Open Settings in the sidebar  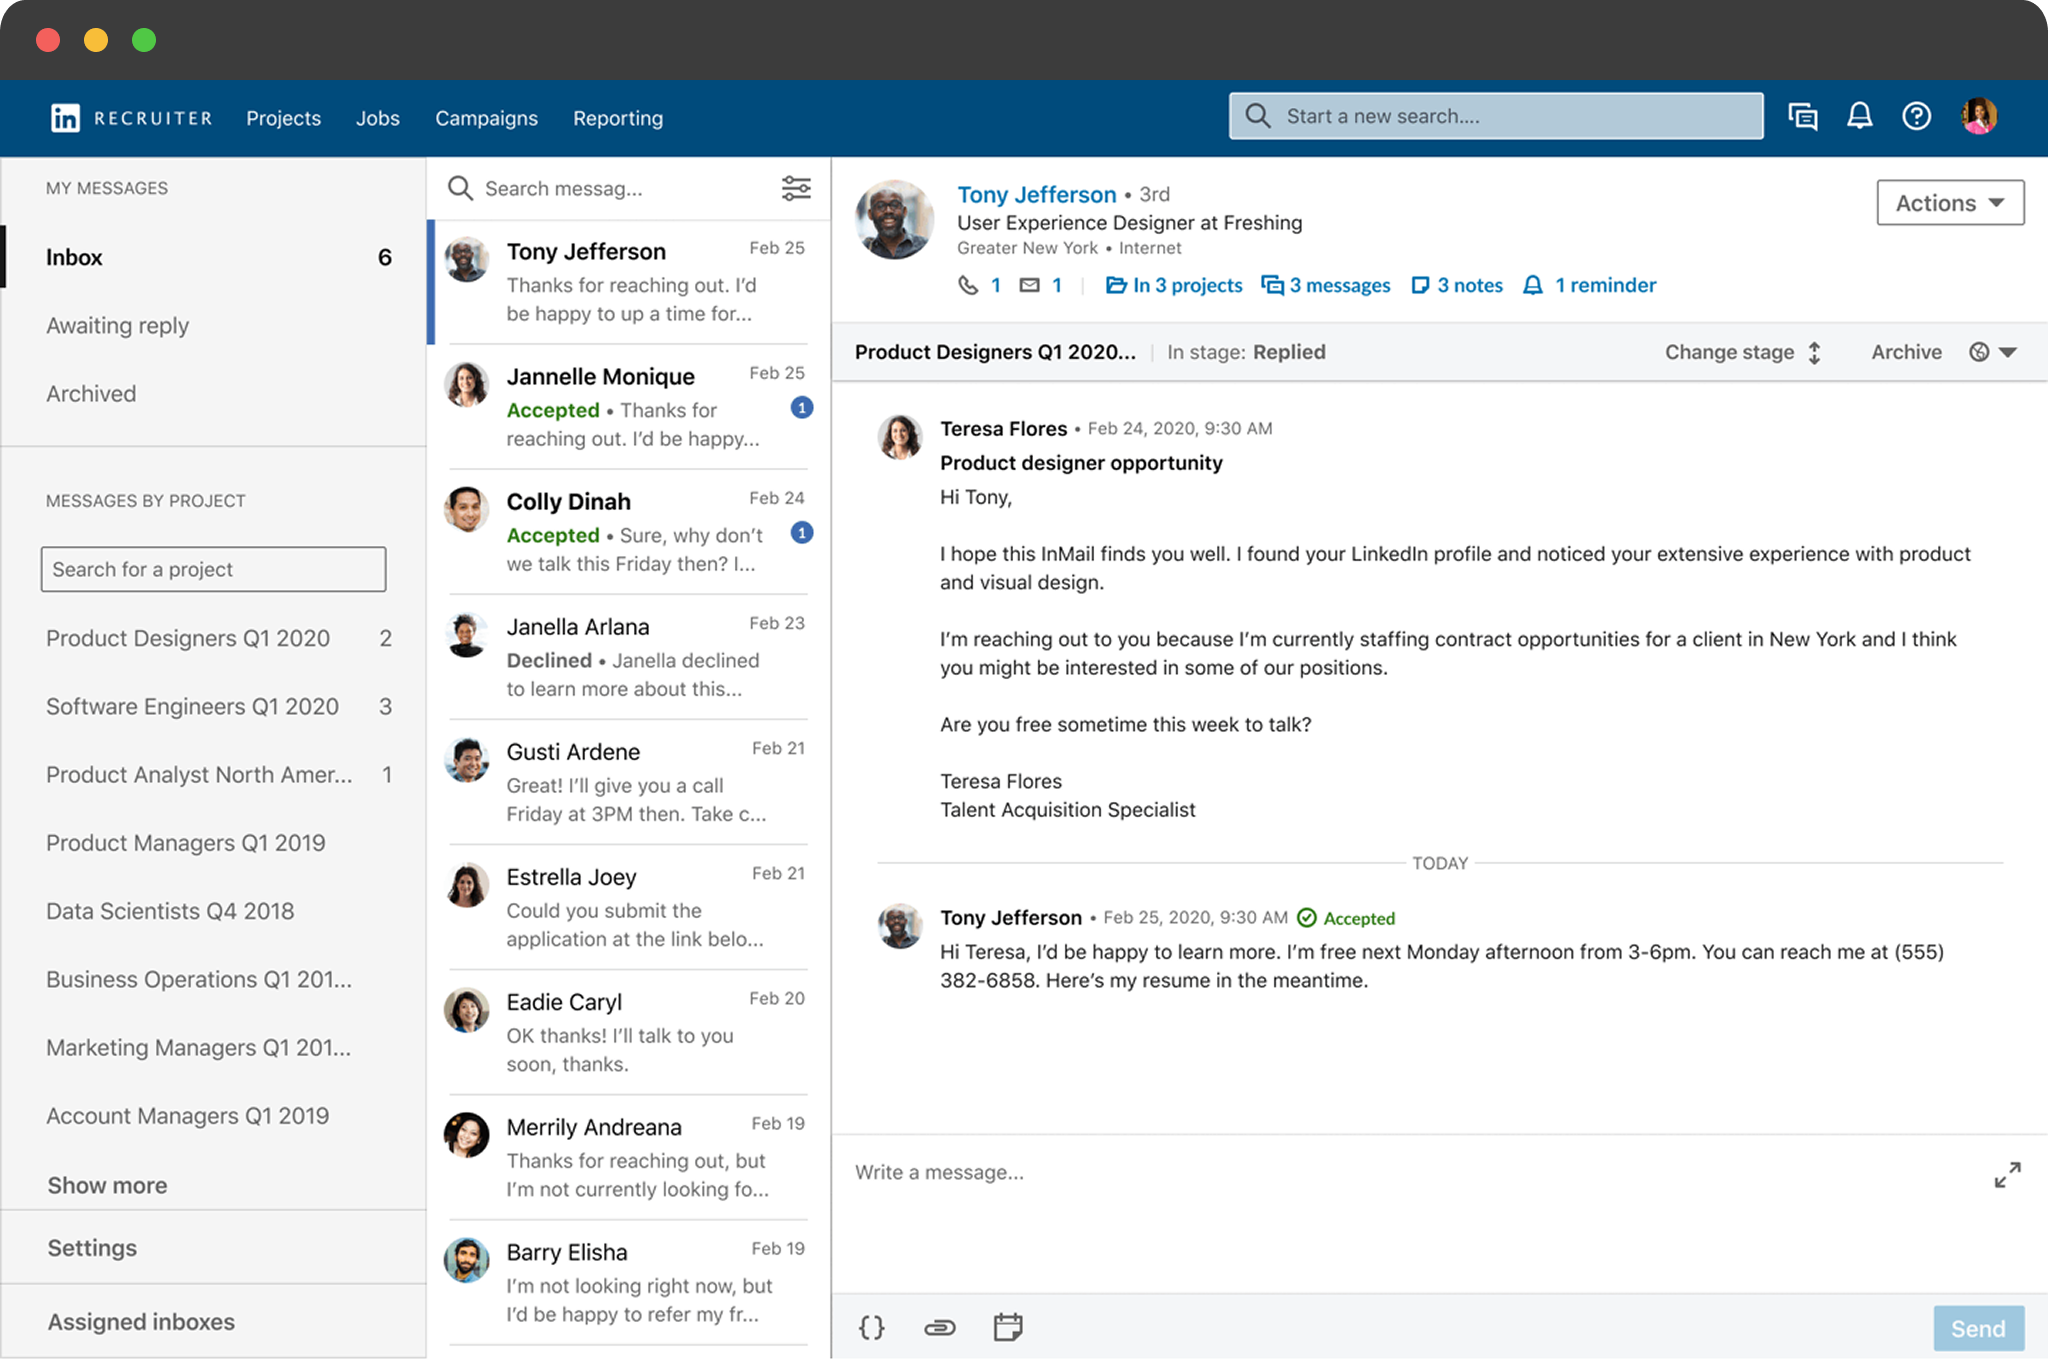pos(92,1248)
